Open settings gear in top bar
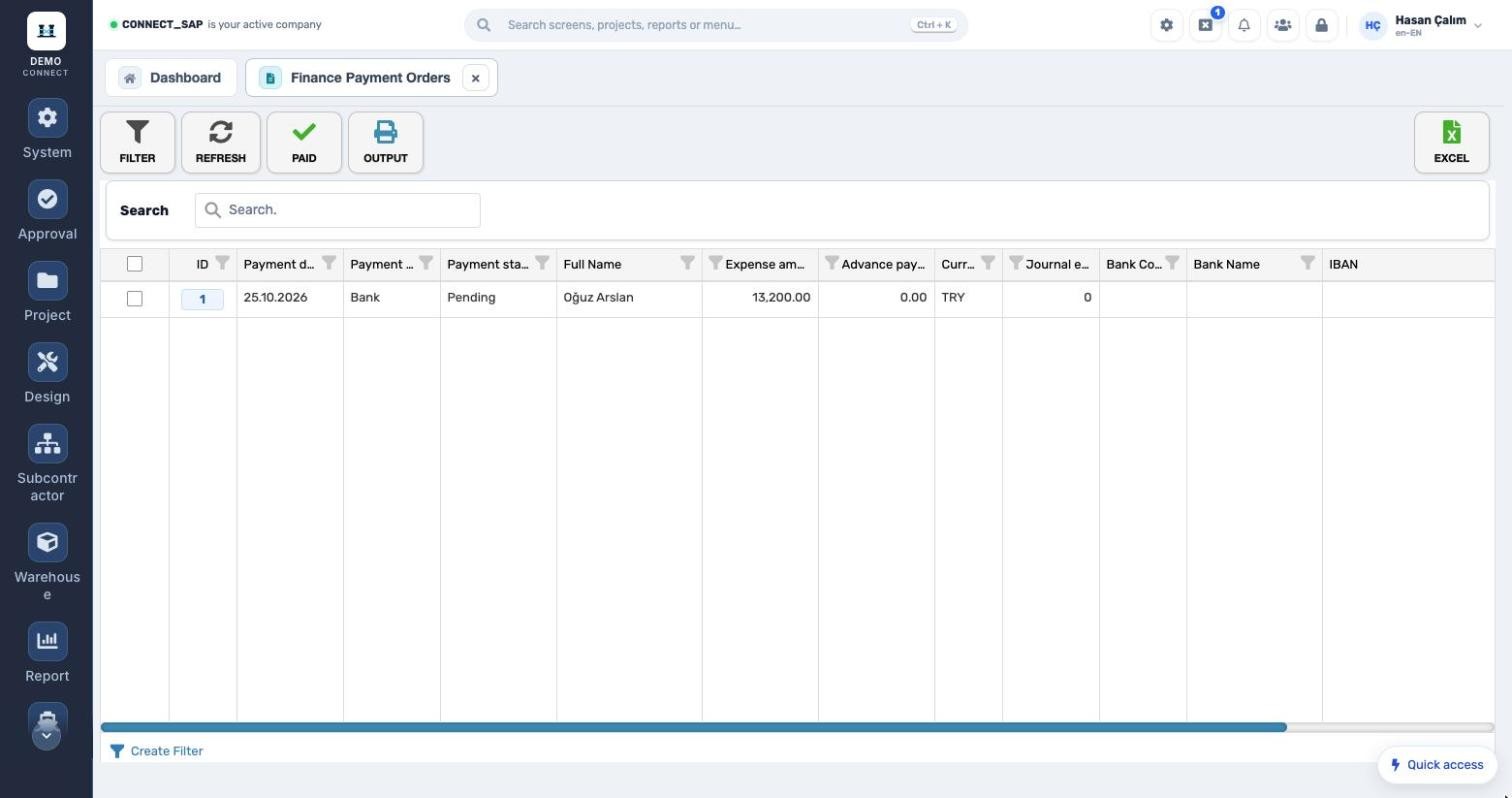 click(1166, 25)
